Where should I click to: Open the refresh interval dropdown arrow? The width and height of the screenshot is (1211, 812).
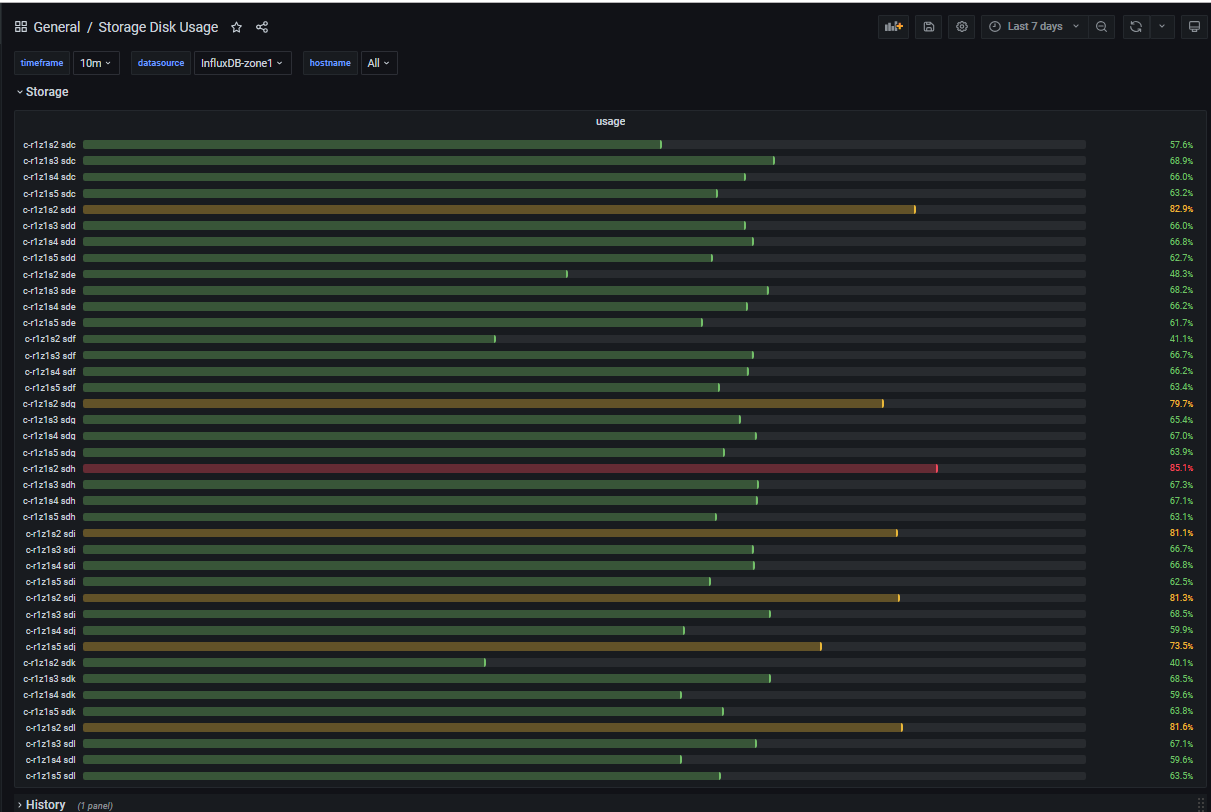(1162, 27)
